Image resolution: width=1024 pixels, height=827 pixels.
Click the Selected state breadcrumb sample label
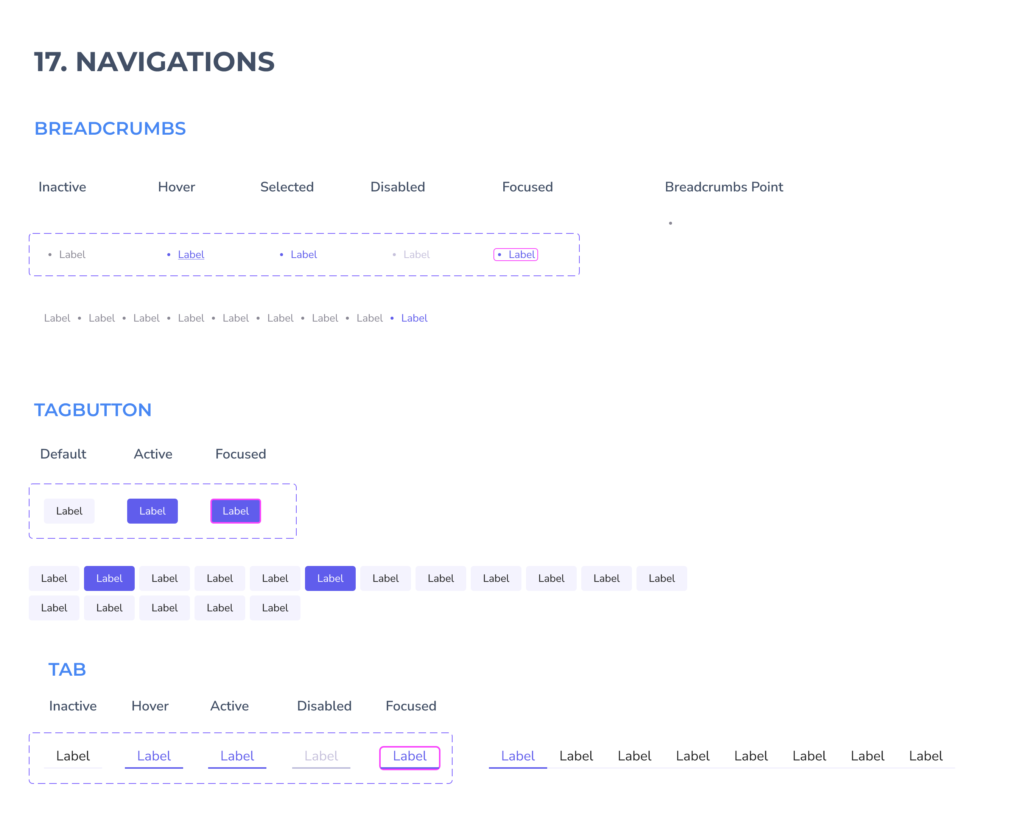303,255
